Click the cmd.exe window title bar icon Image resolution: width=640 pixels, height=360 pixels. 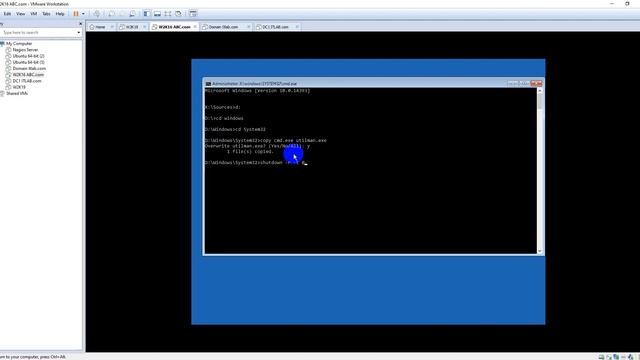point(208,84)
